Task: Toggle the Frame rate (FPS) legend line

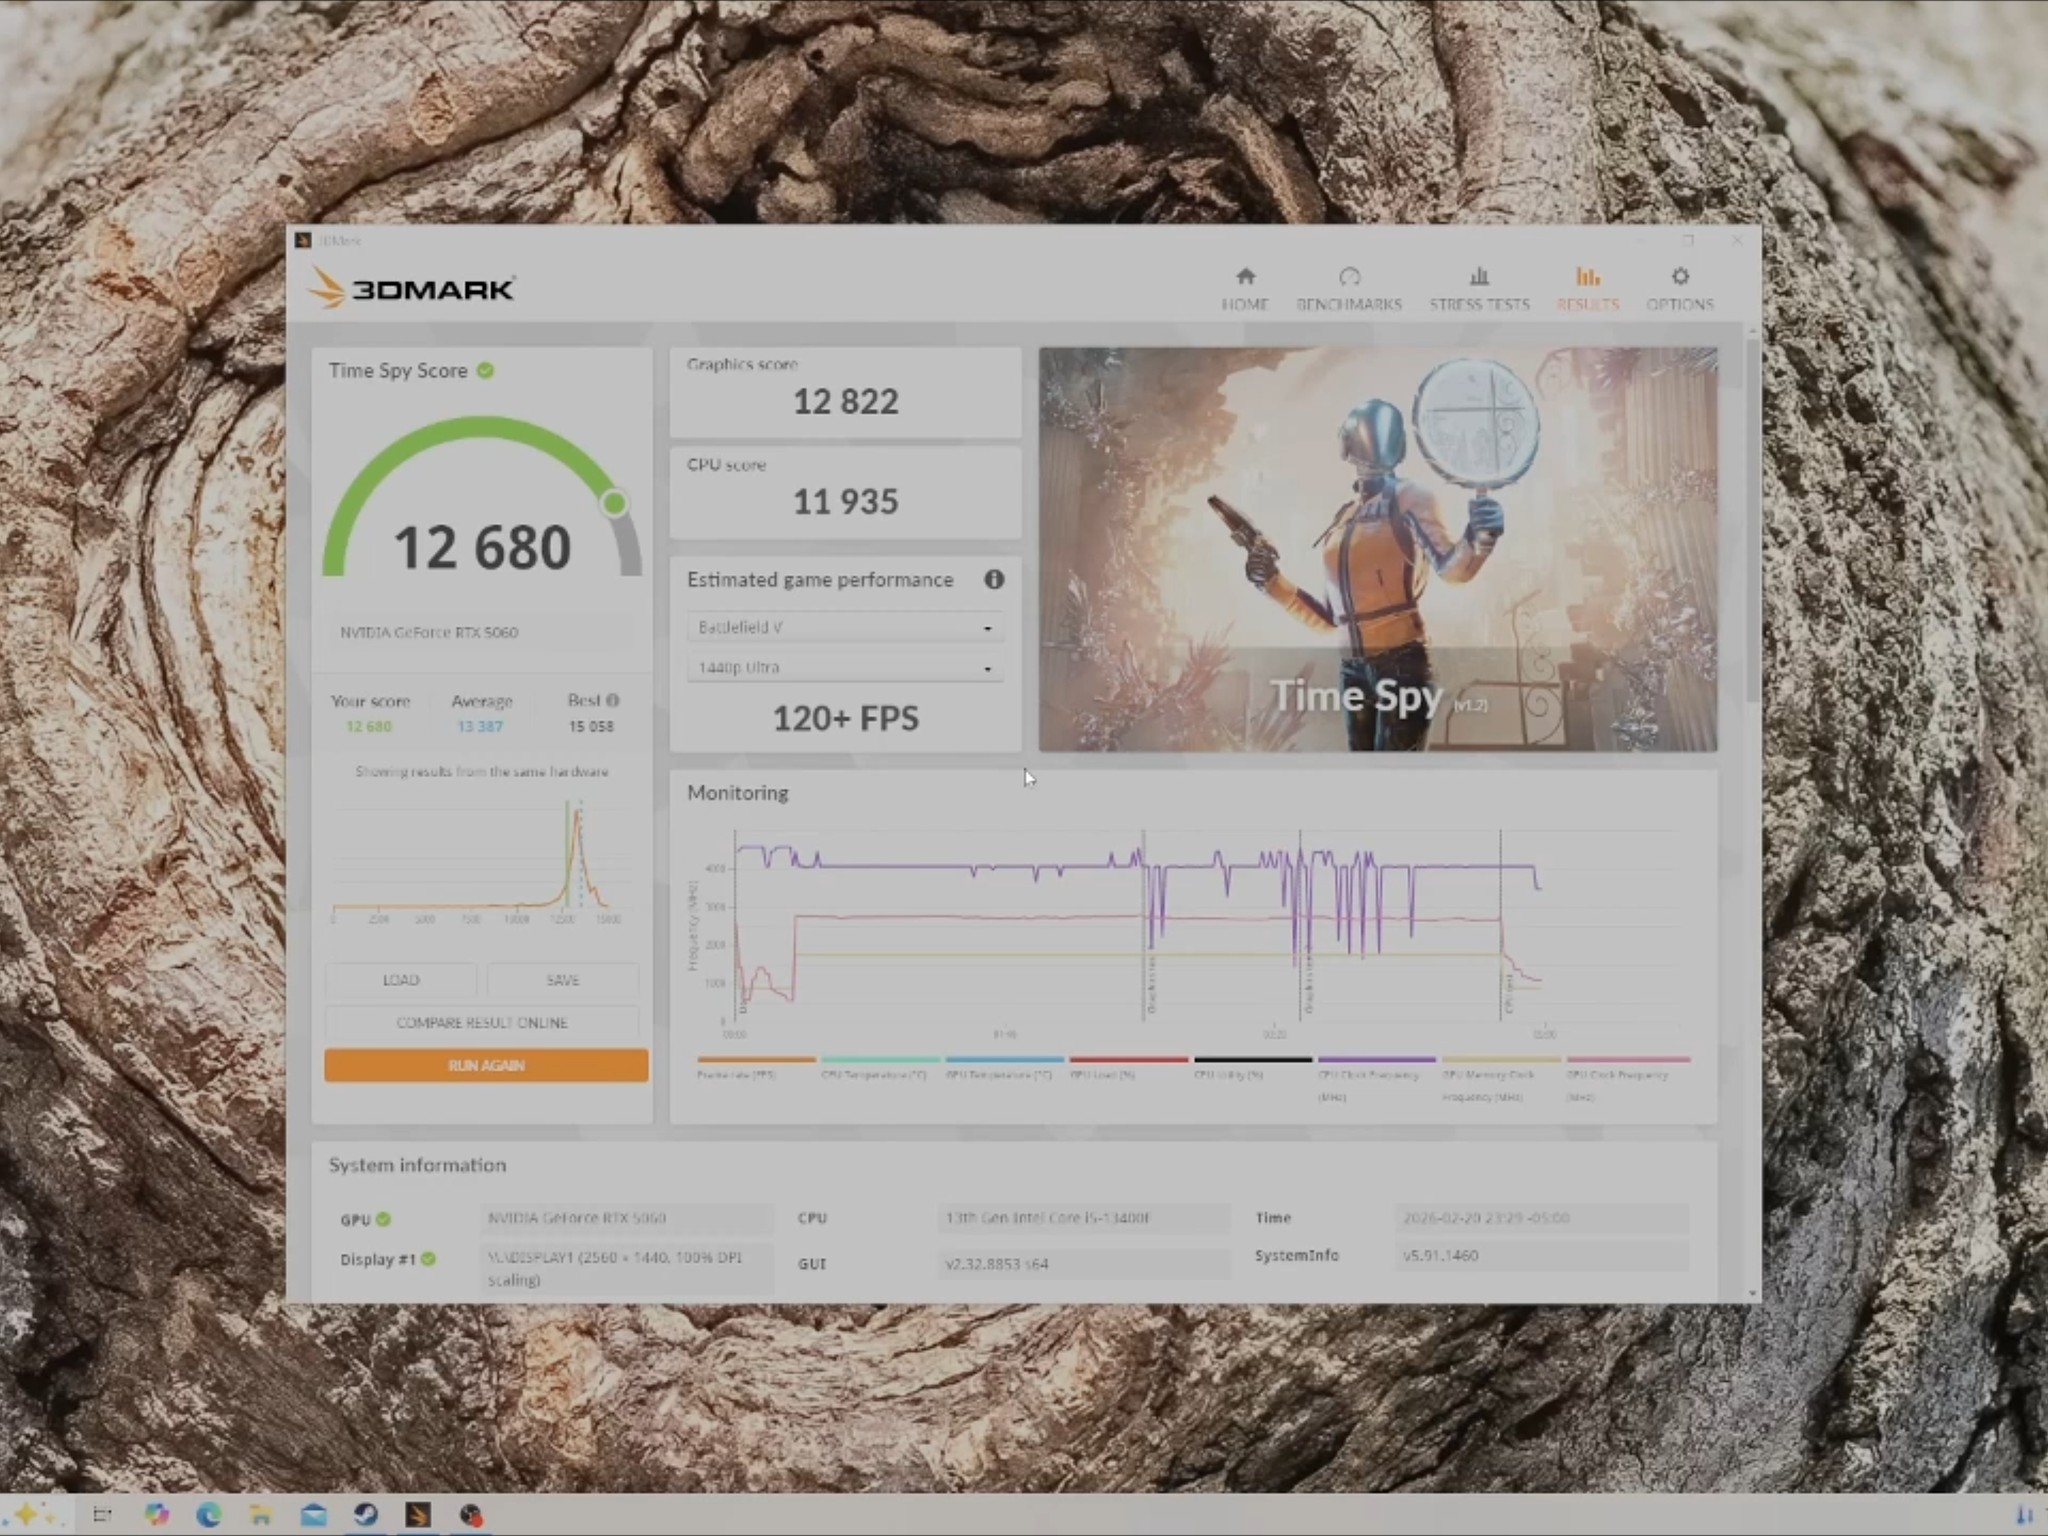Action: pyautogui.click(x=756, y=1068)
